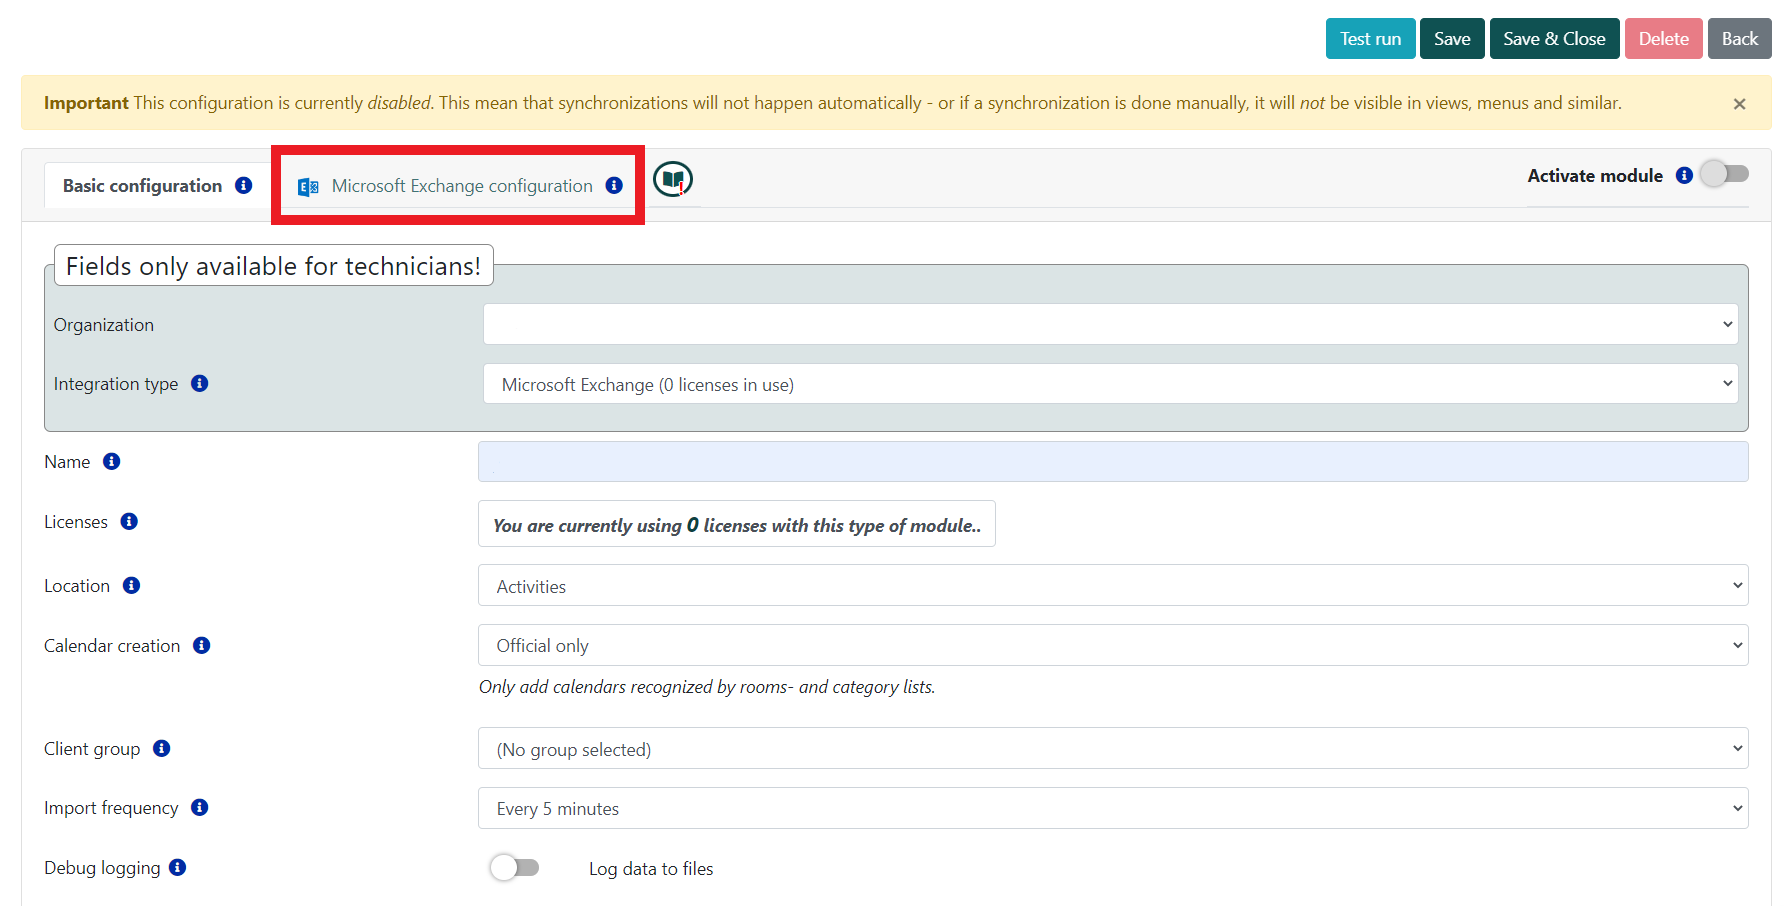This screenshot has height=906, width=1784.
Task: Toggle the Debug logging switch
Action: click(514, 867)
